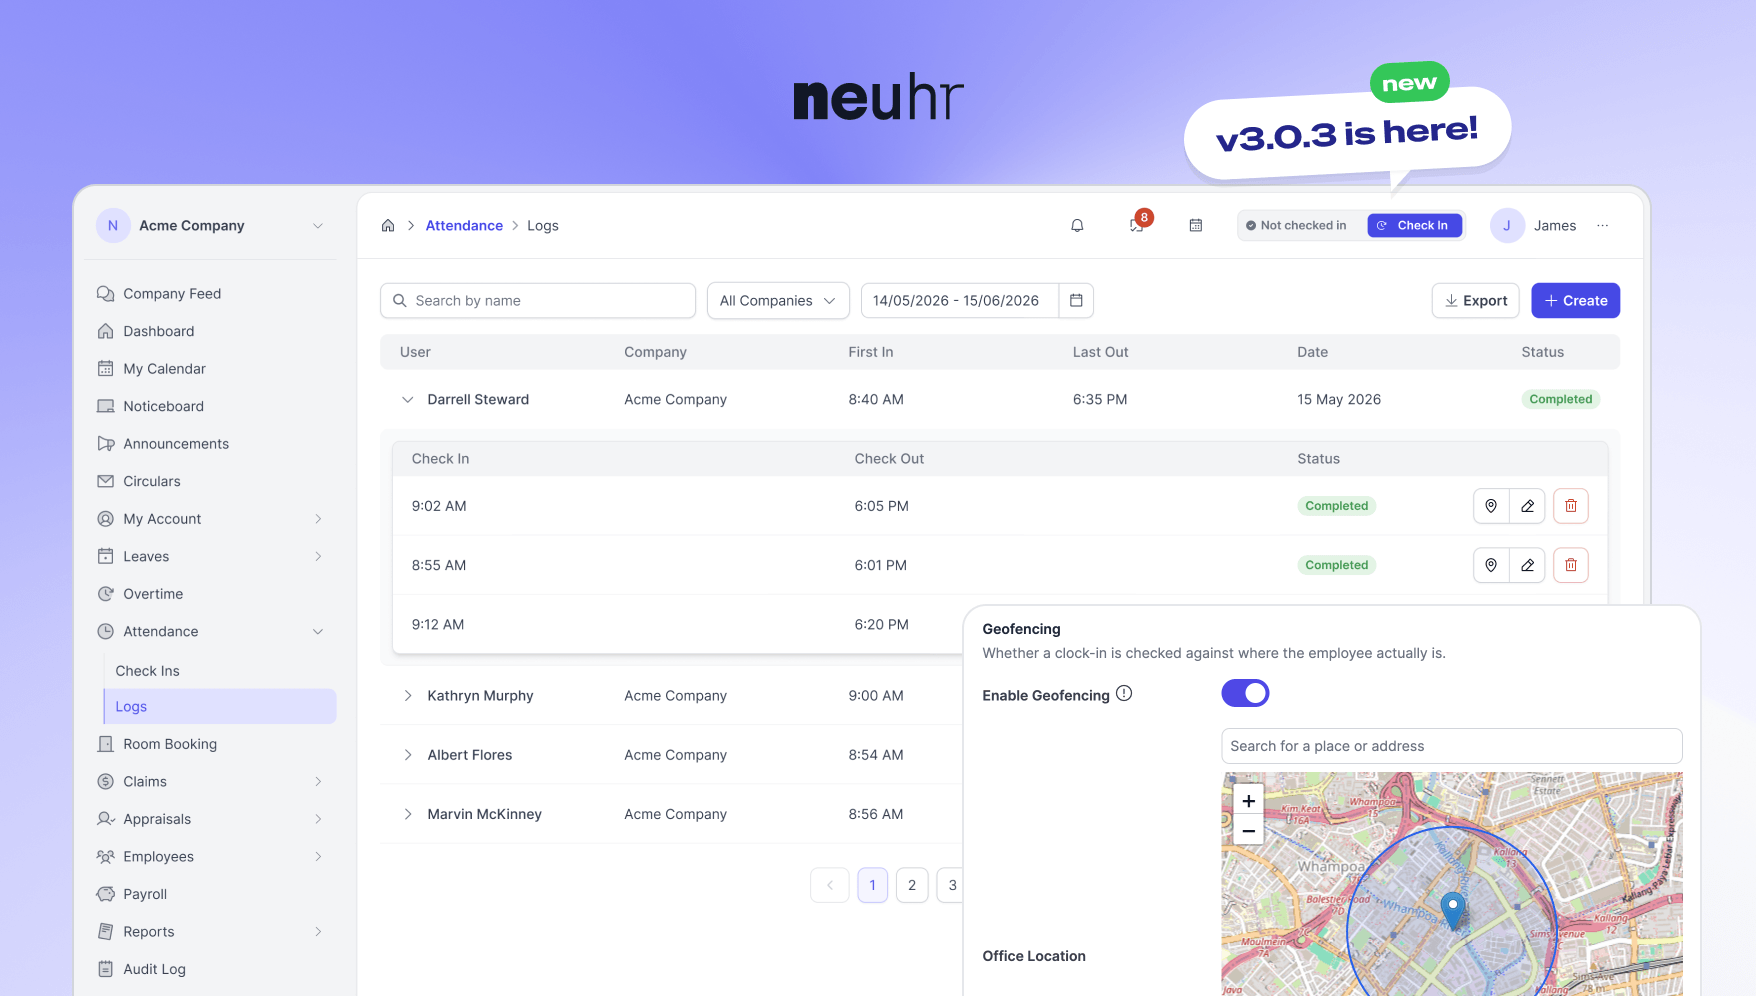Click the N company logo avatar

click(x=113, y=226)
